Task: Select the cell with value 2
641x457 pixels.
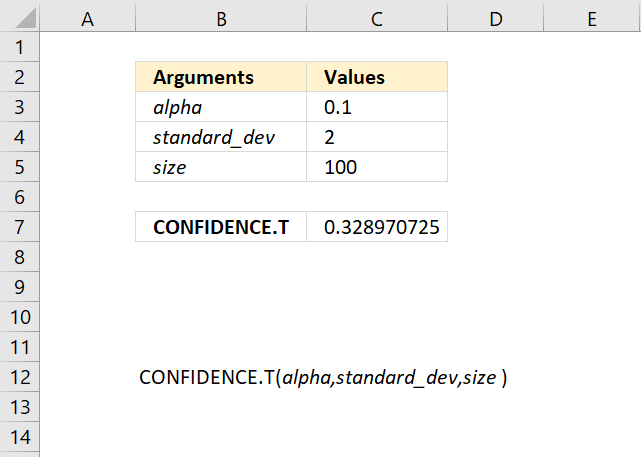Action: (x=377, y=137)
